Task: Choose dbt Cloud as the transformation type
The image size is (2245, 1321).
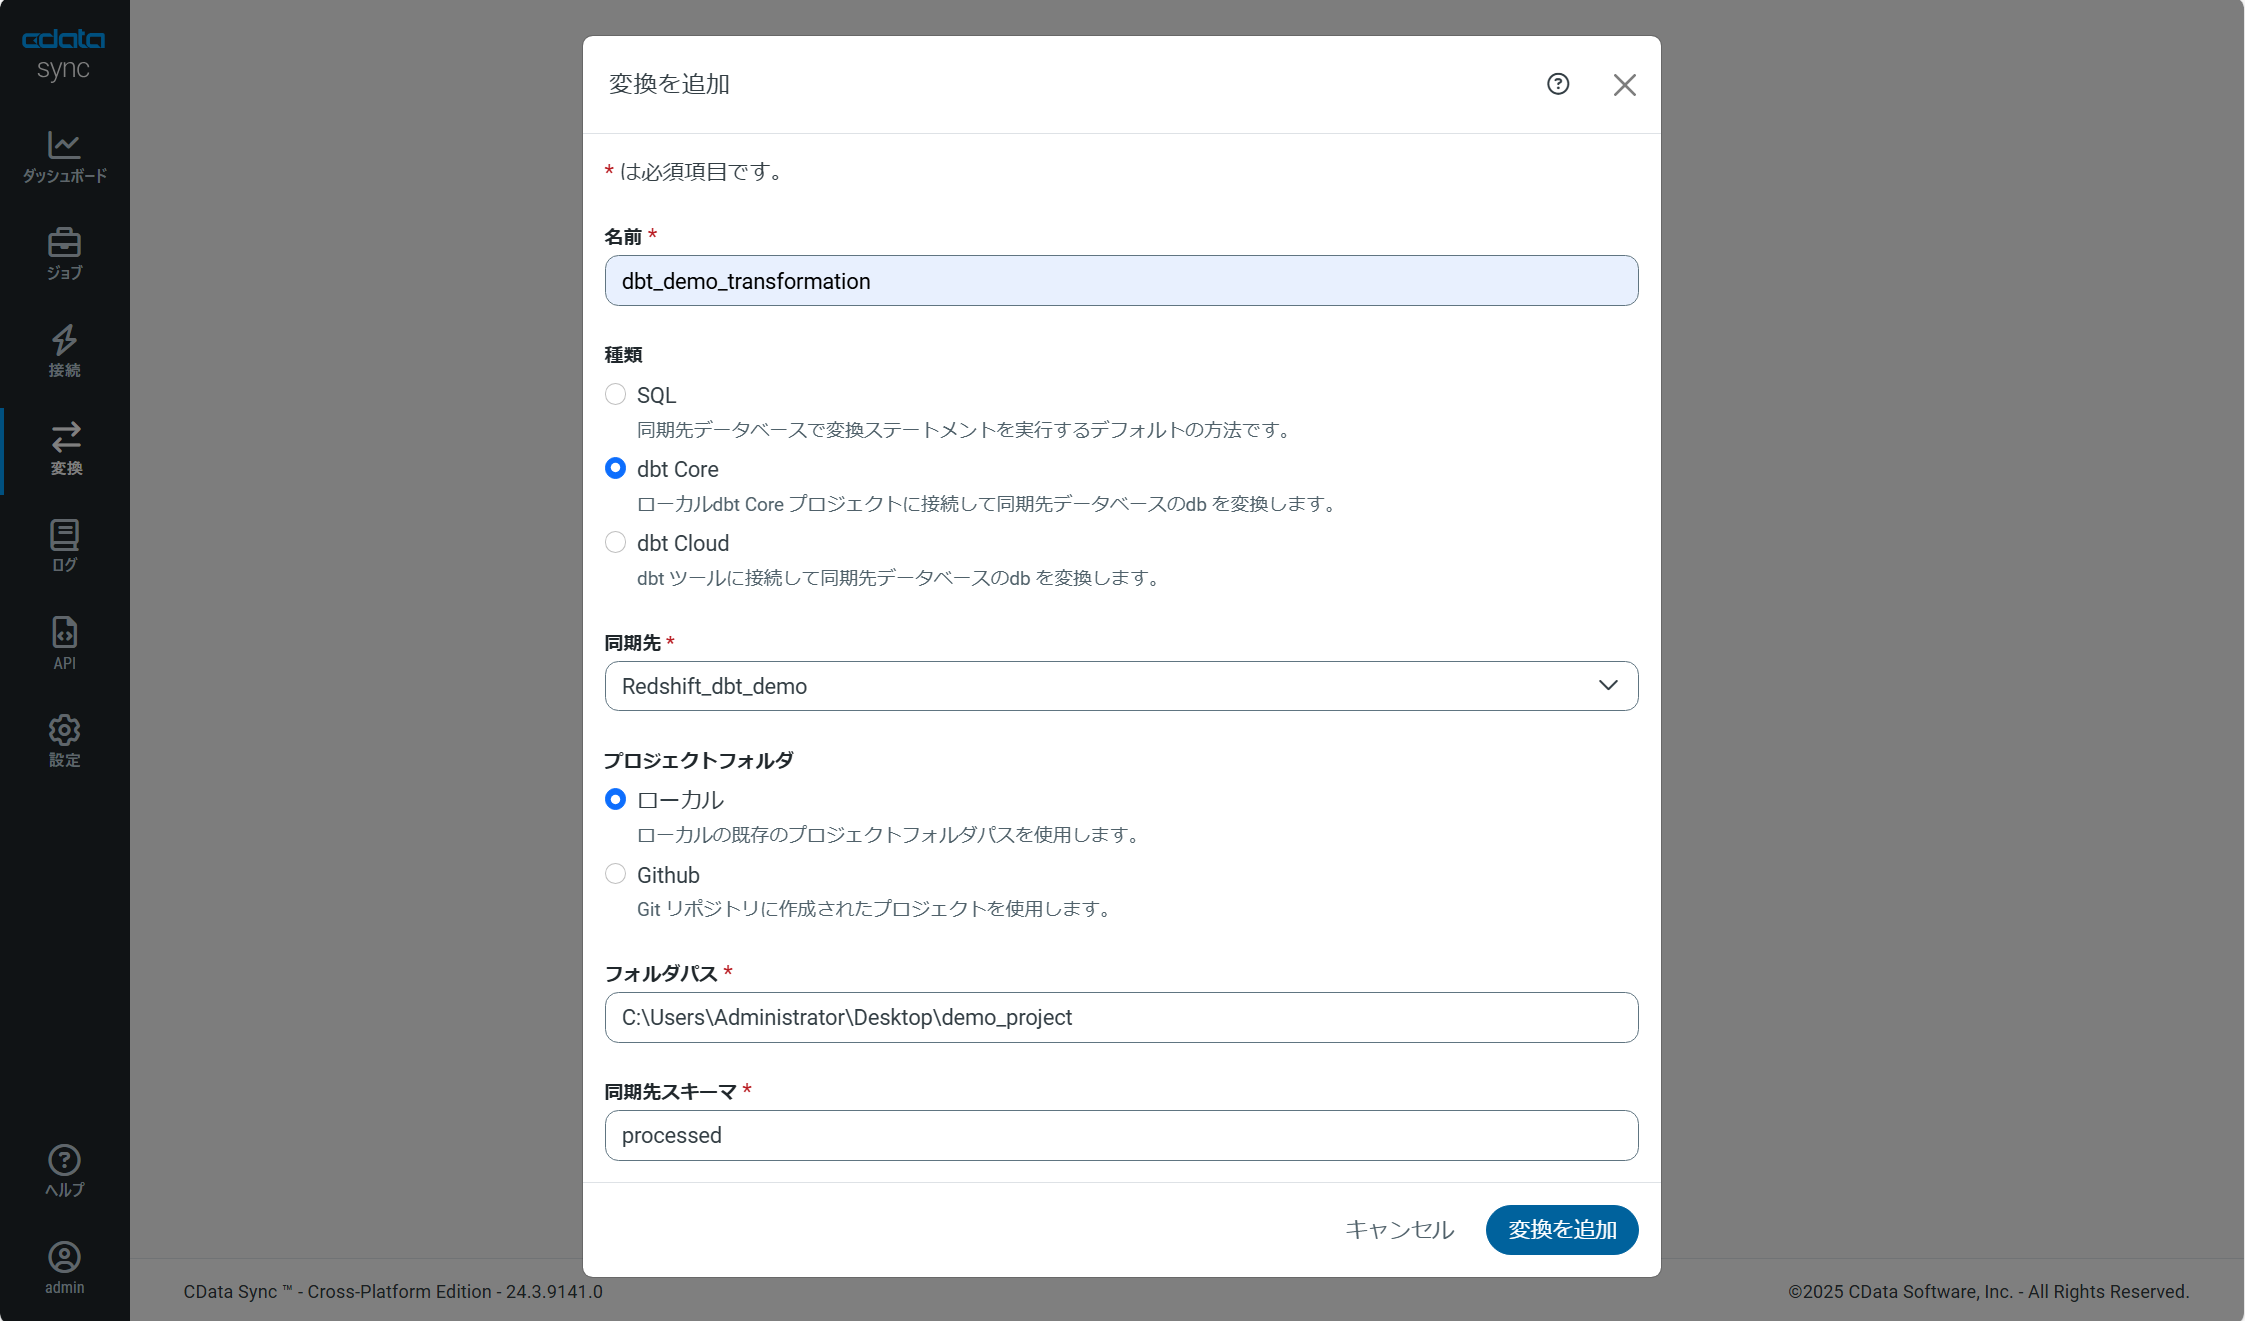Action: (615, 542)
